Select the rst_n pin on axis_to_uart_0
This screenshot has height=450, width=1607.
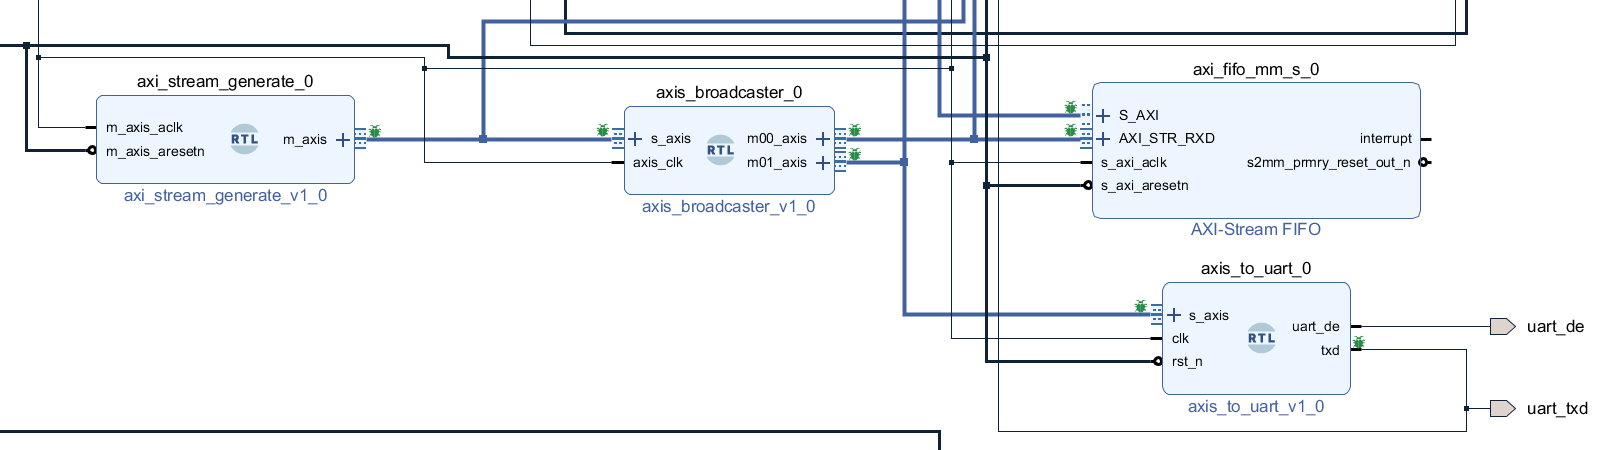[x=1187, y=361]
